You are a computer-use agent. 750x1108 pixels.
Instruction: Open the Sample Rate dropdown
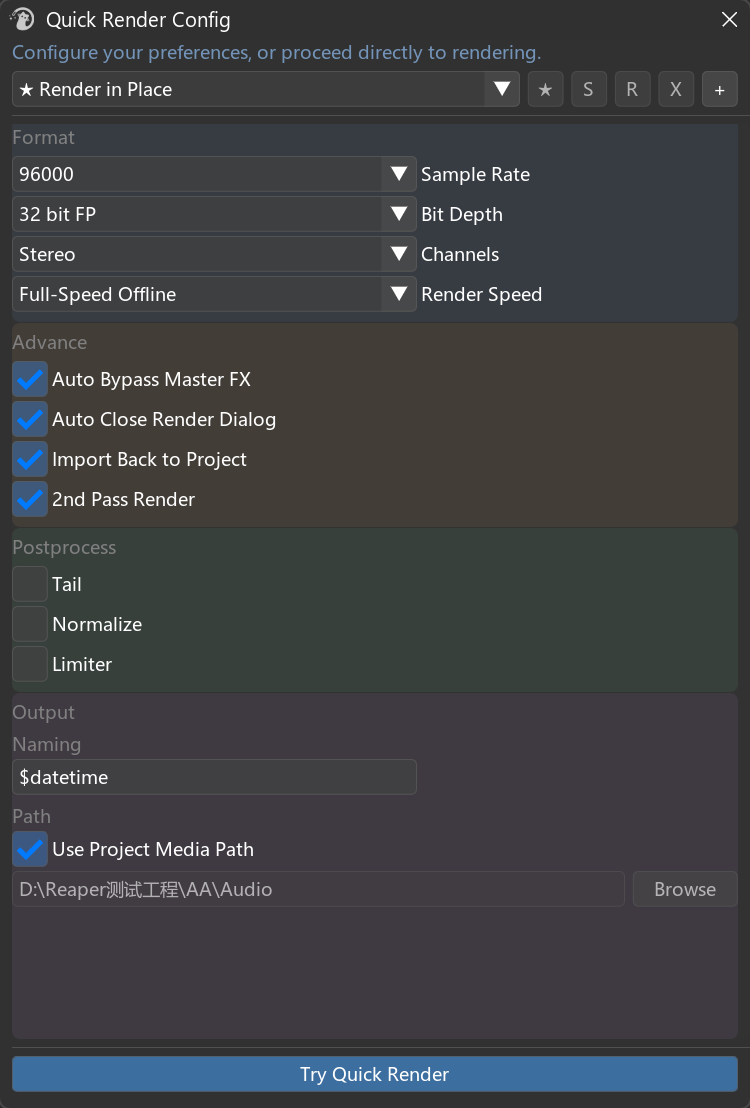coord(214,174)
